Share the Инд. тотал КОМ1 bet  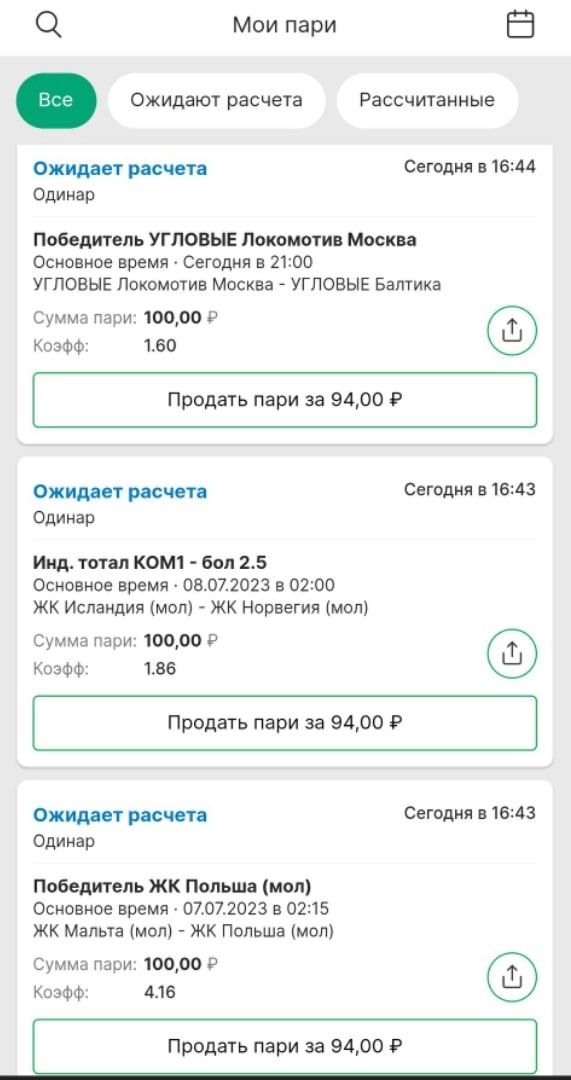[512, 654]
